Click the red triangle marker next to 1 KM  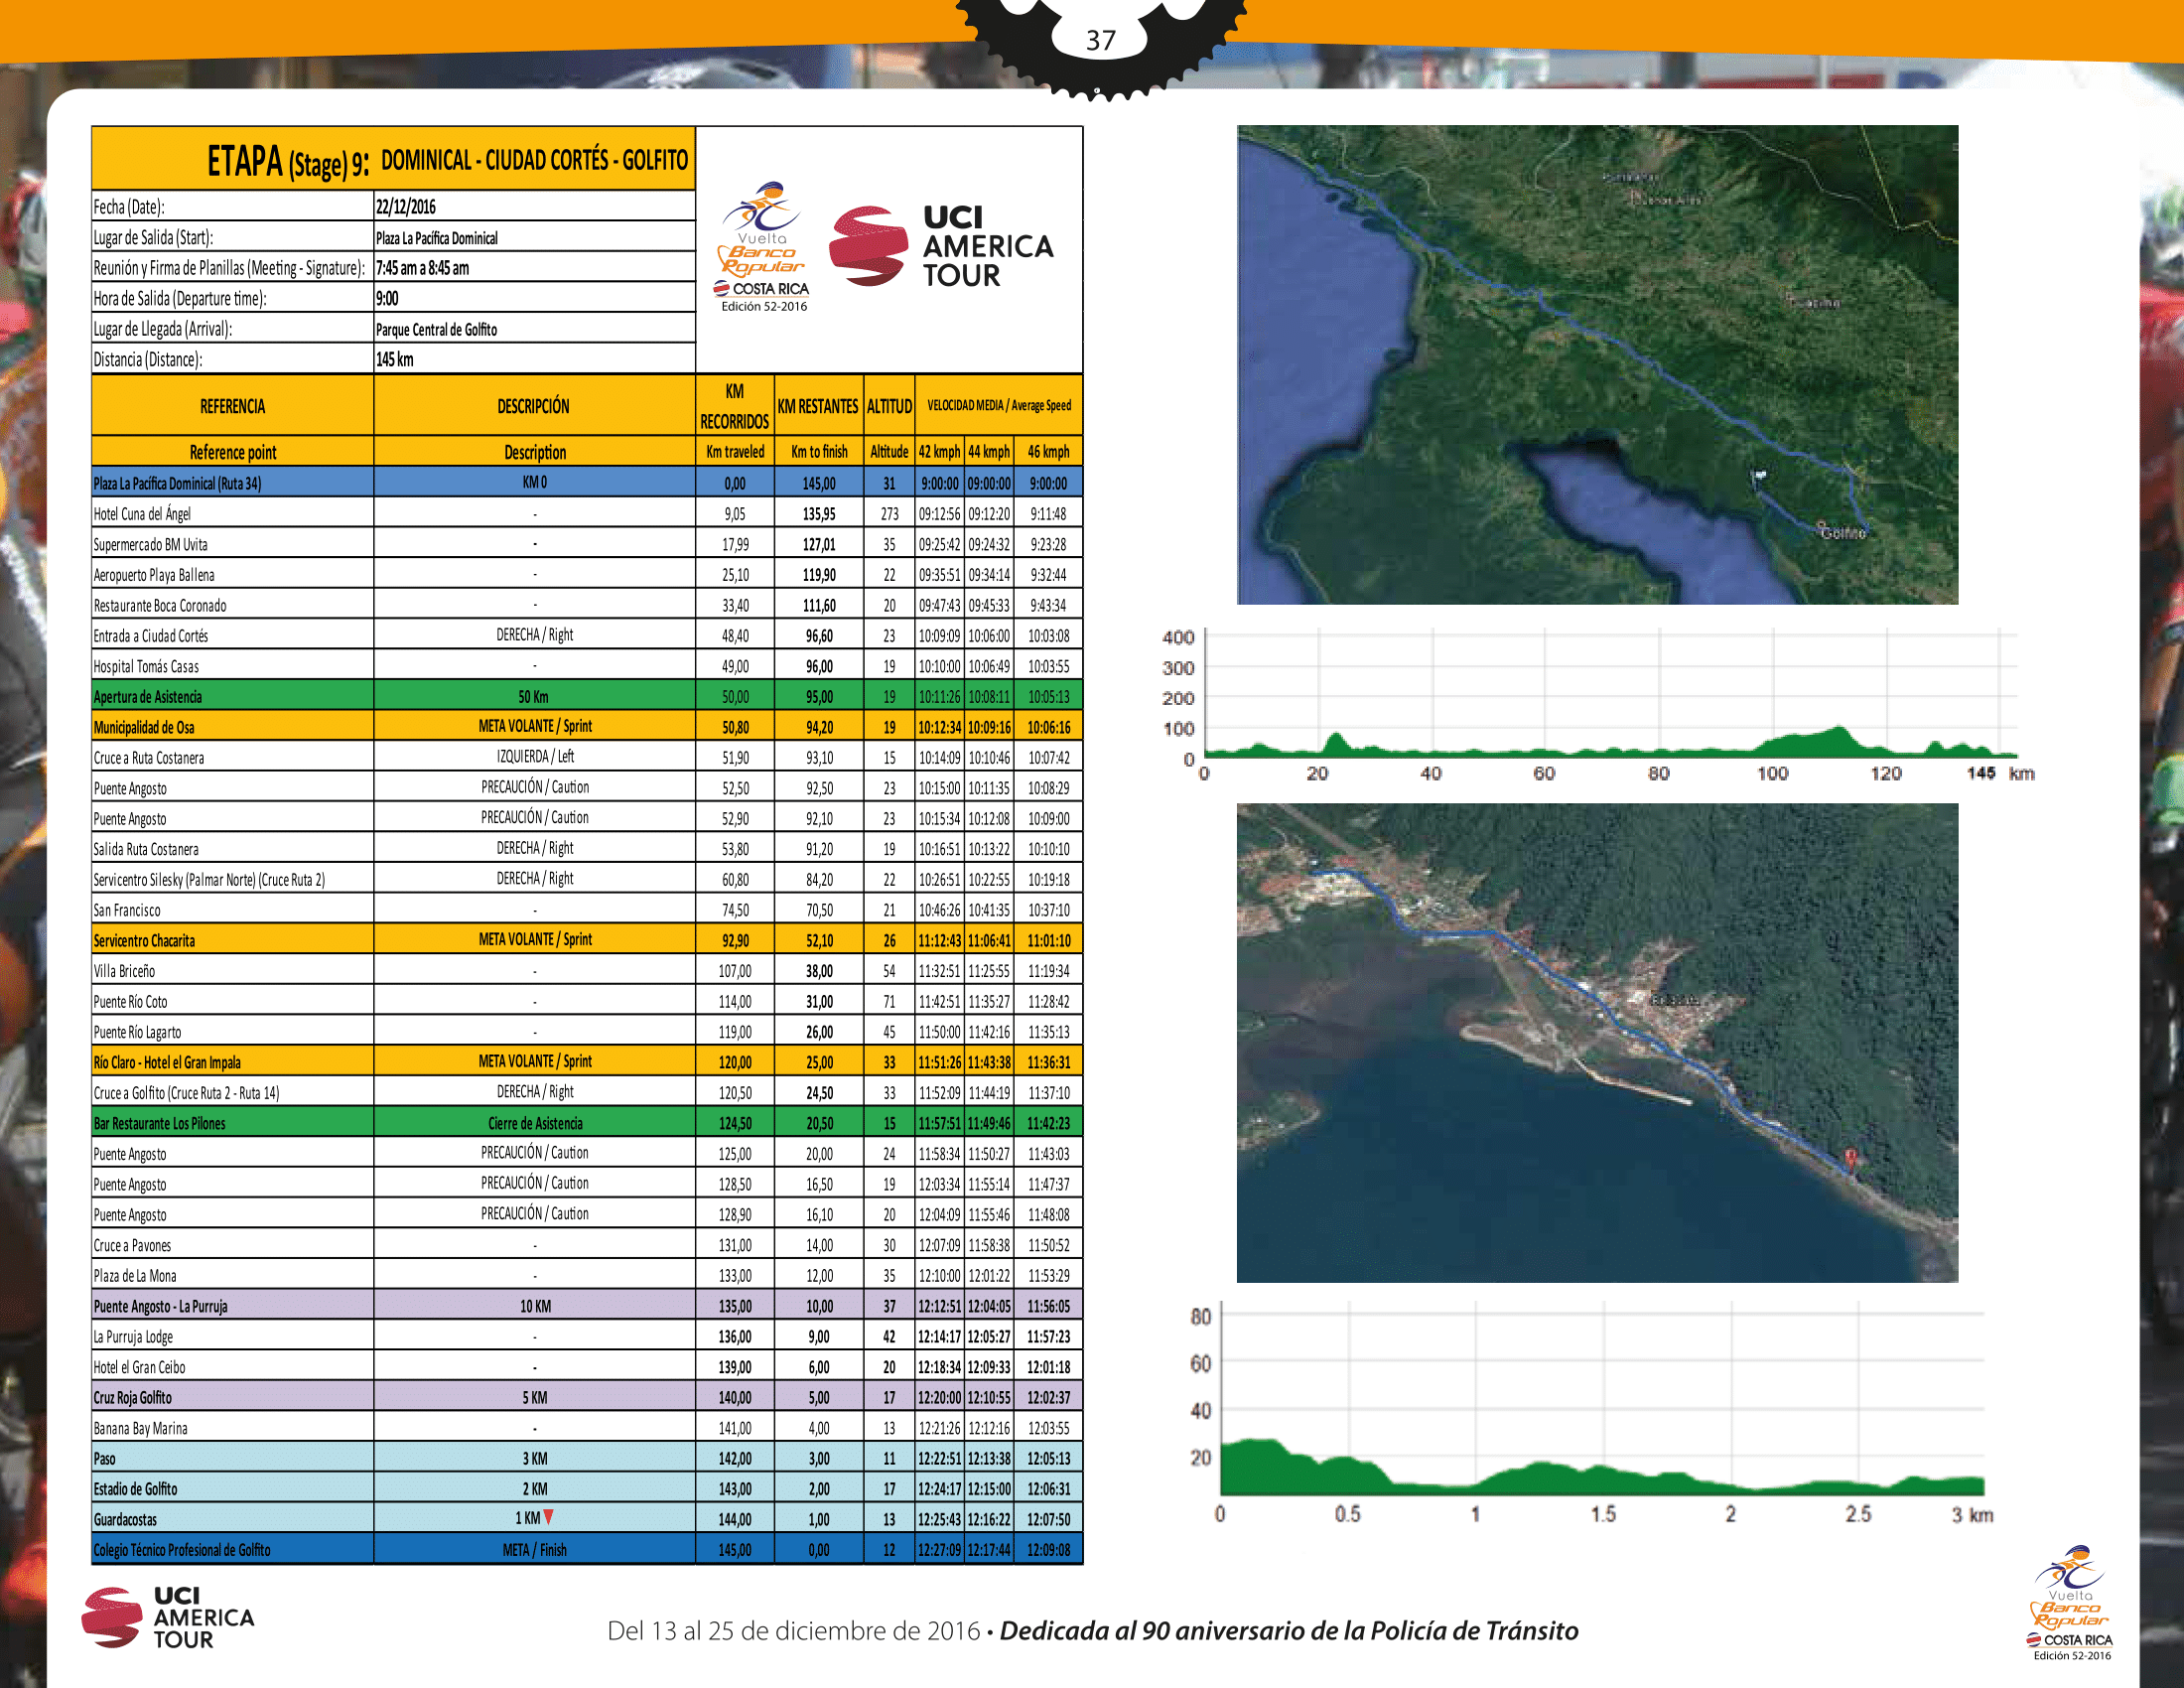point(548,1517)
